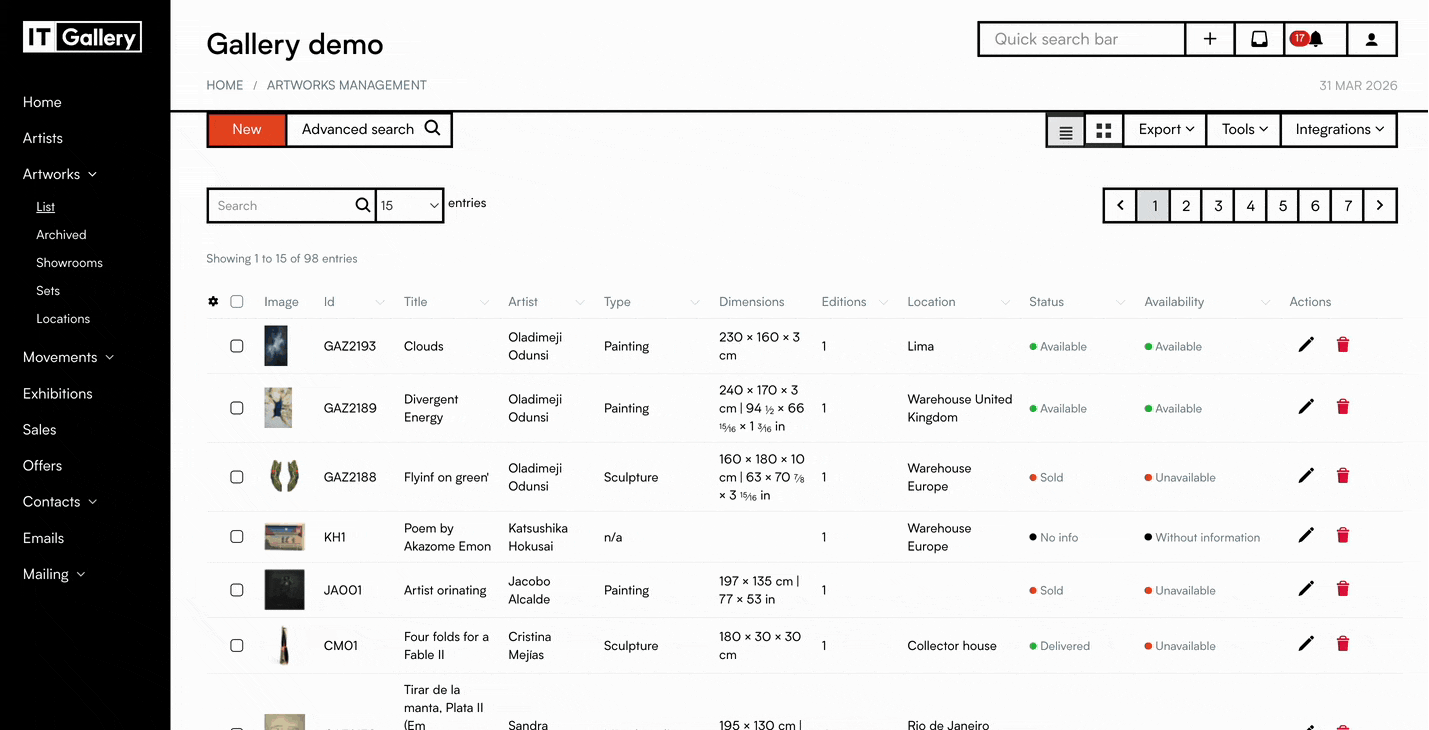Sort by Artist column header

pos(523,302)
